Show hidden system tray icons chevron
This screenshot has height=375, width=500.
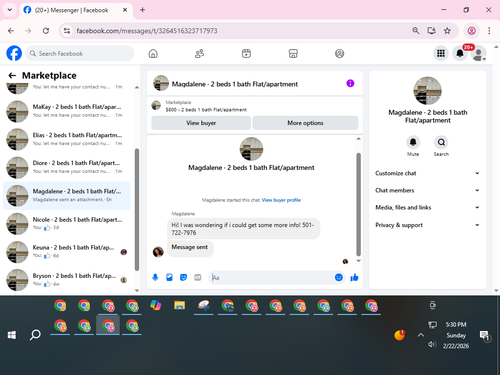click(421, 335)
